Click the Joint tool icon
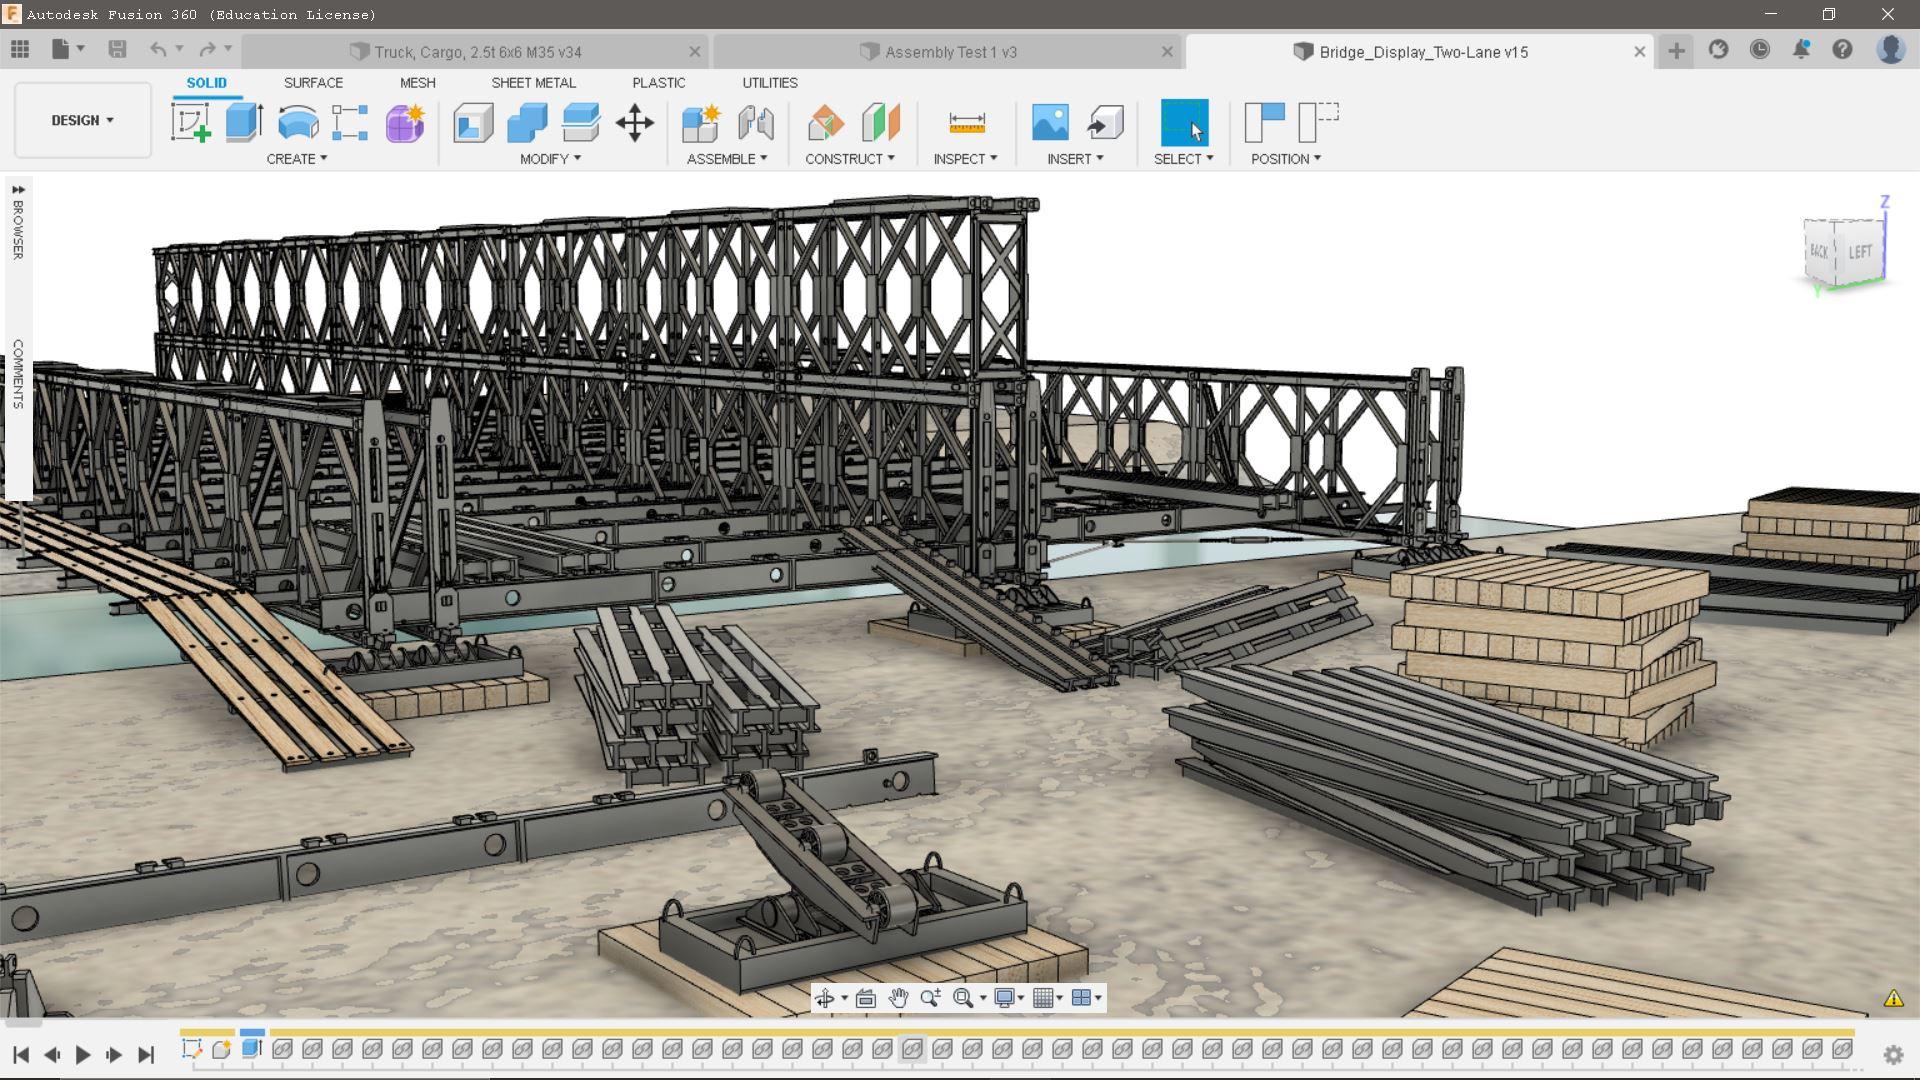The image size is (1920, 1080). coord(756,123)
